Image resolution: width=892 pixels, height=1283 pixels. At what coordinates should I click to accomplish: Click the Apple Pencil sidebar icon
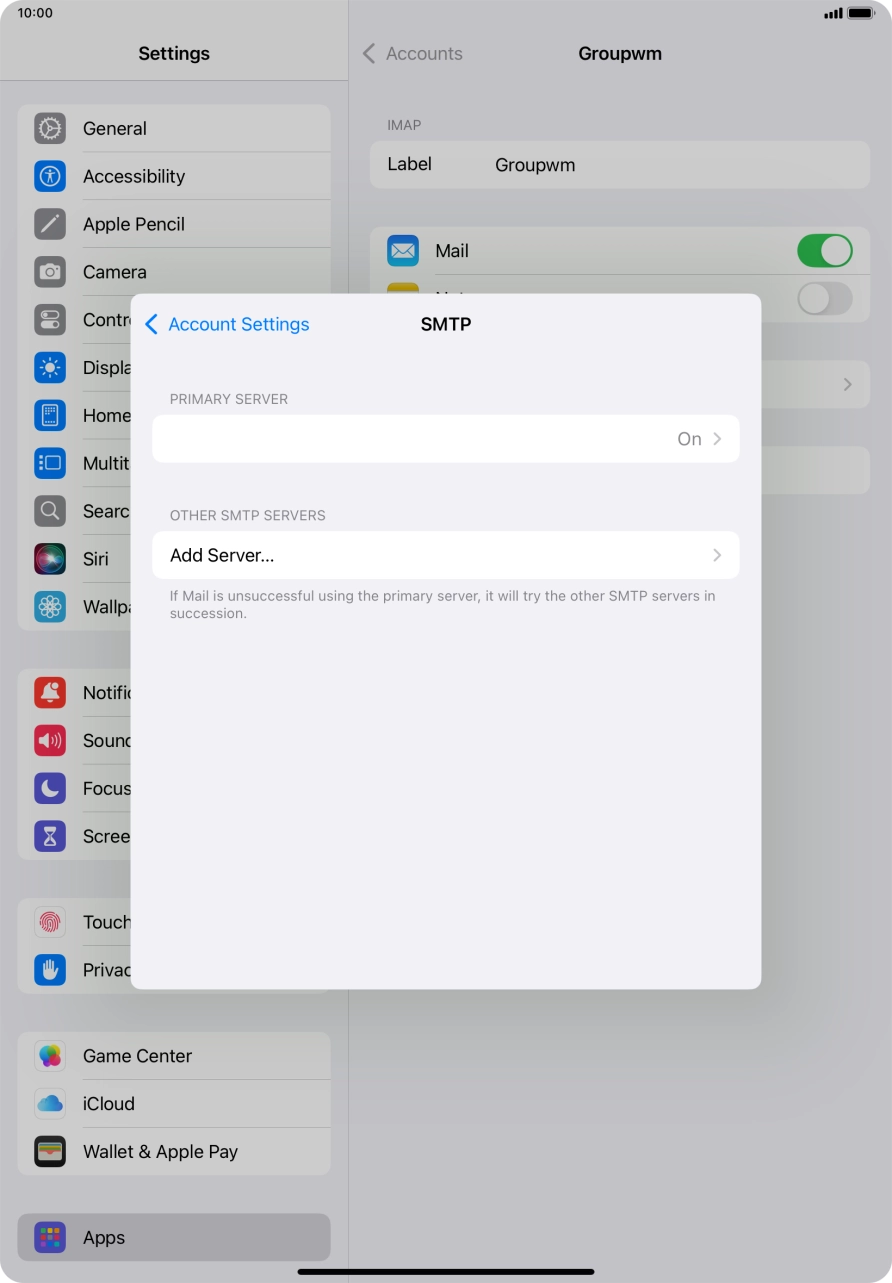(x=49, y=224)
